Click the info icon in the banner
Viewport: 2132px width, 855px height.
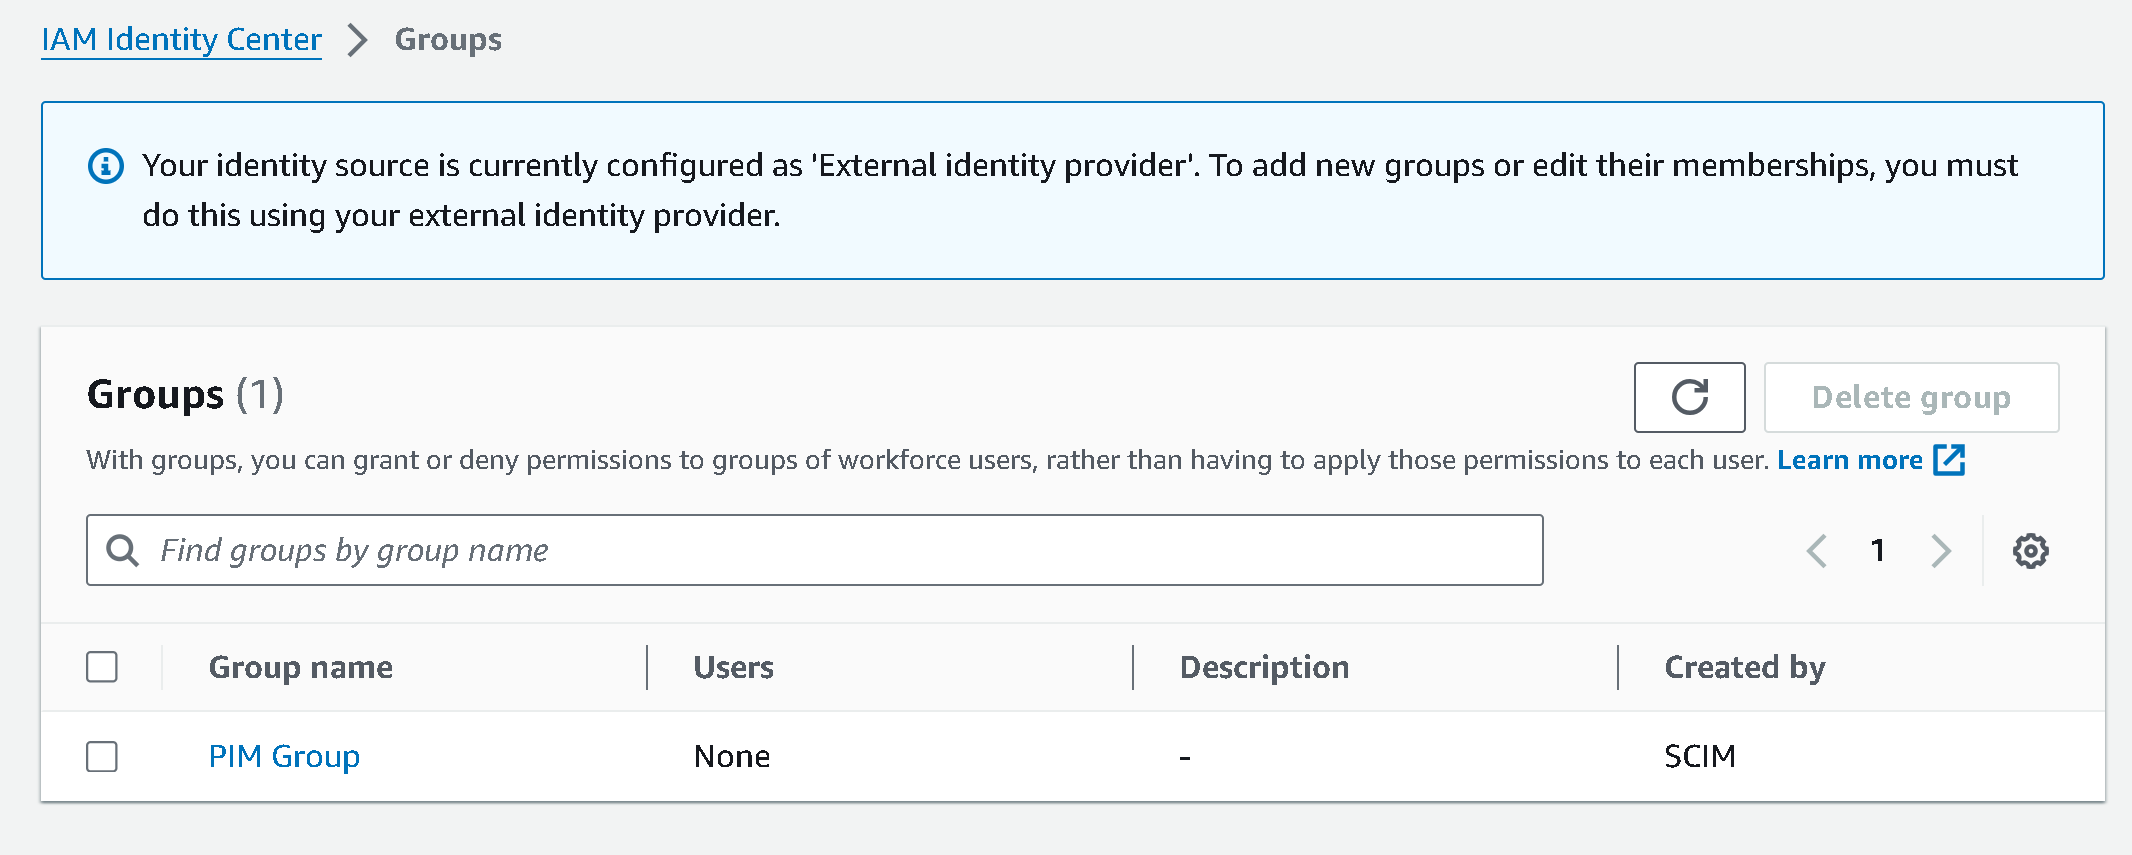106,166
